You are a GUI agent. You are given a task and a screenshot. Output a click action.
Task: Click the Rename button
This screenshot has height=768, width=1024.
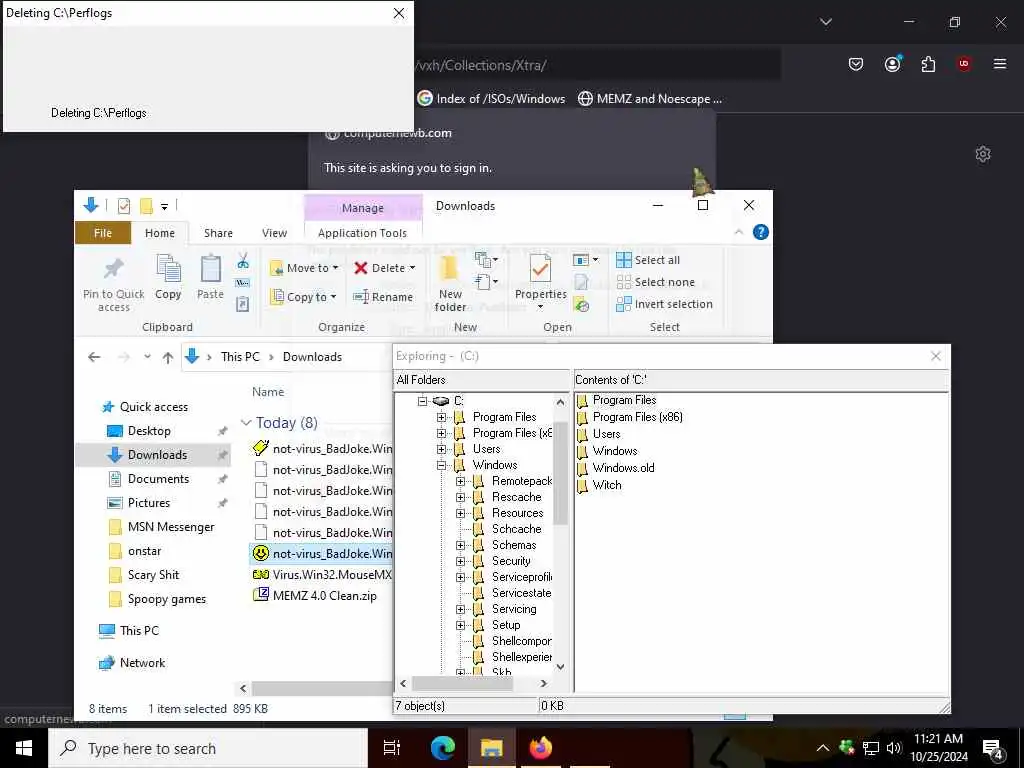pyautogui.click(x=383, y=296)
